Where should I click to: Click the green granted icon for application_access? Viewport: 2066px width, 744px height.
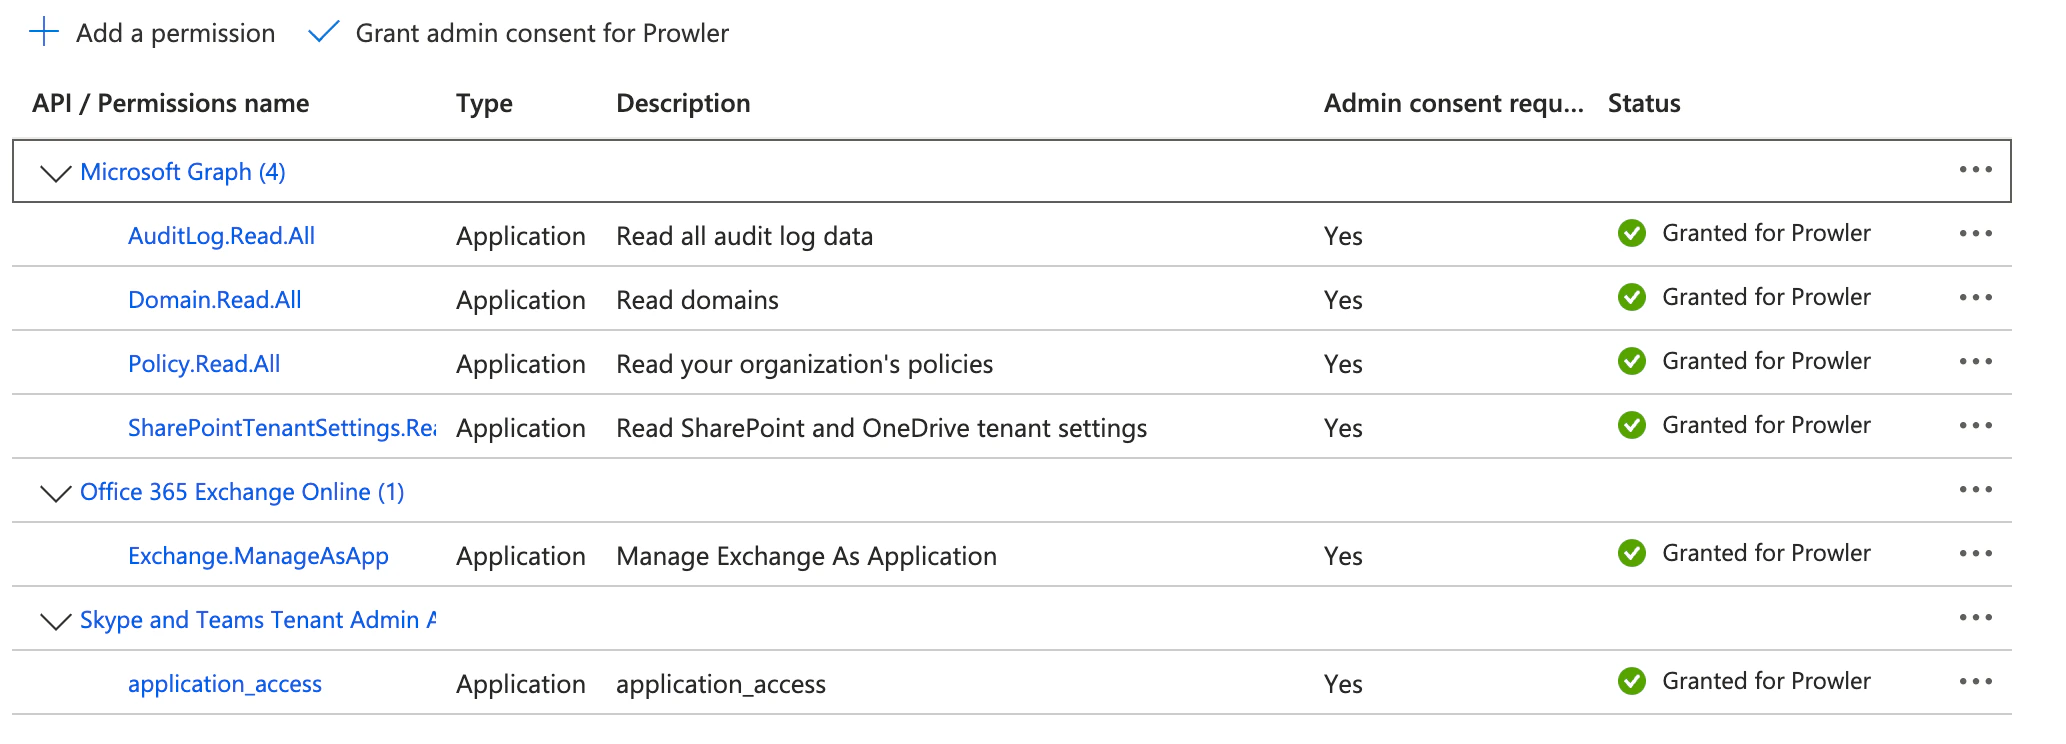(x=1632, y=681)
